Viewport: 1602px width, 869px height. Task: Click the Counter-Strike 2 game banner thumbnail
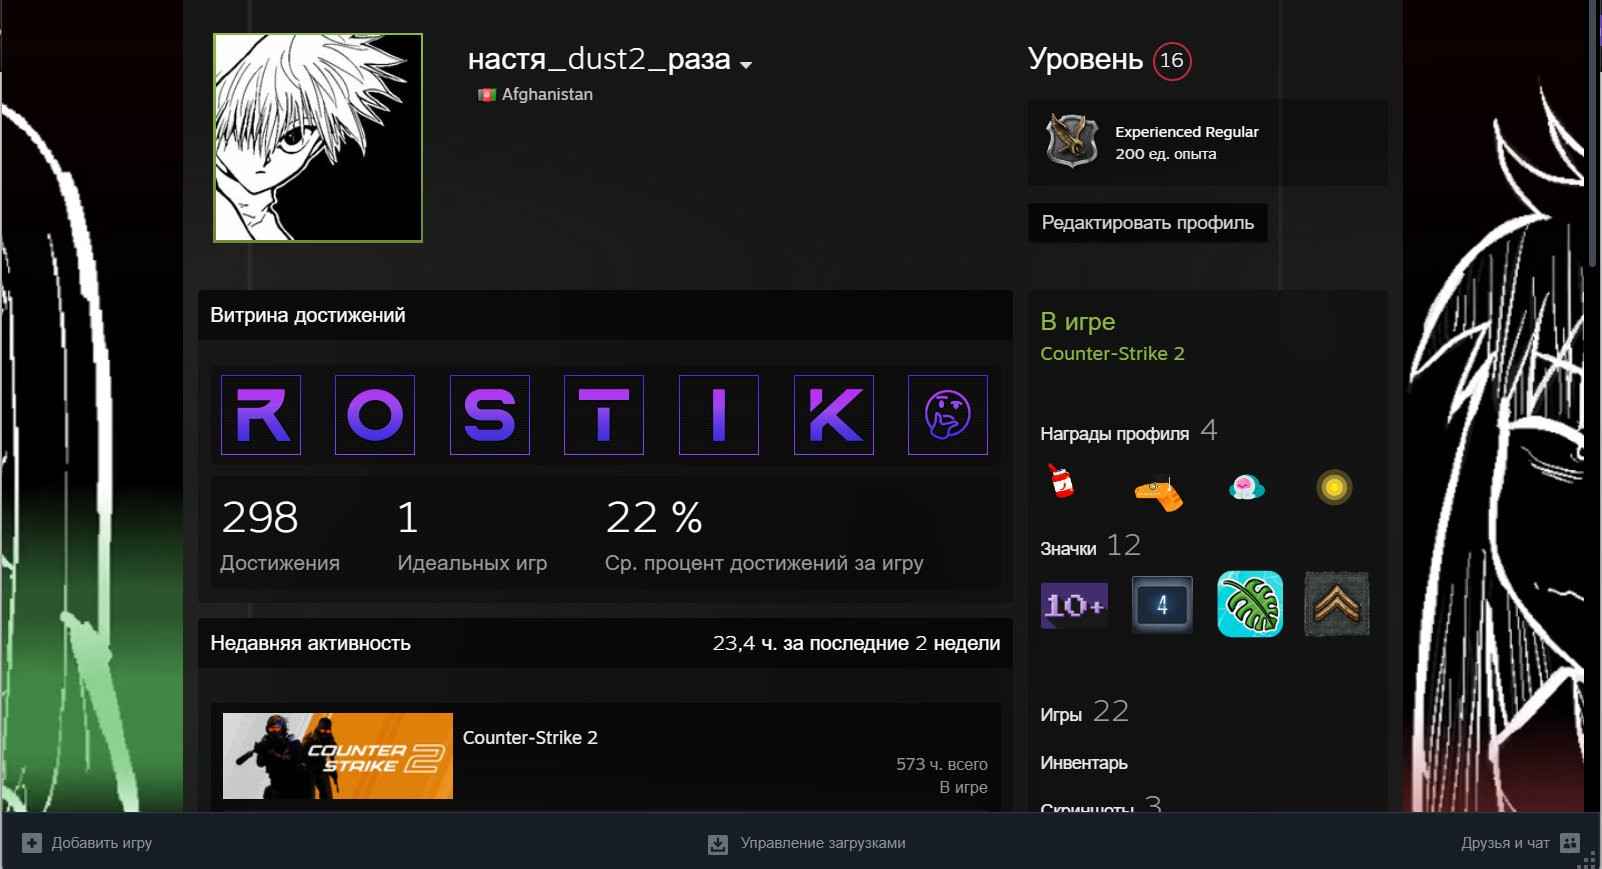pos(338,756)
